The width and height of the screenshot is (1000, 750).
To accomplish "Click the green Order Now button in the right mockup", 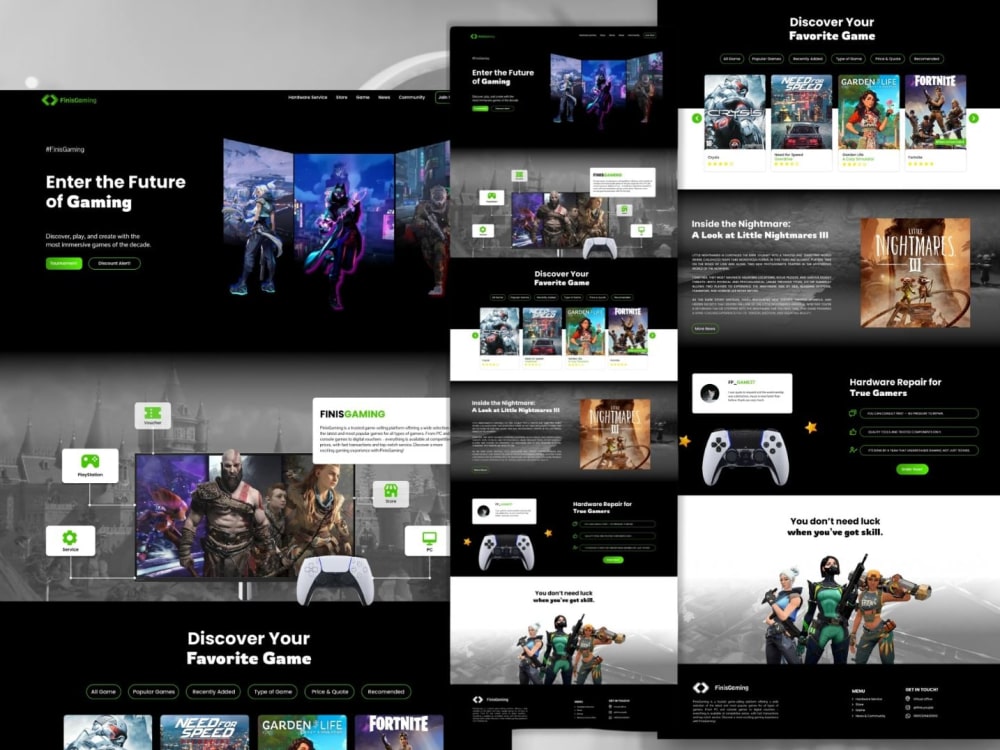I will (x=912, y=469).
